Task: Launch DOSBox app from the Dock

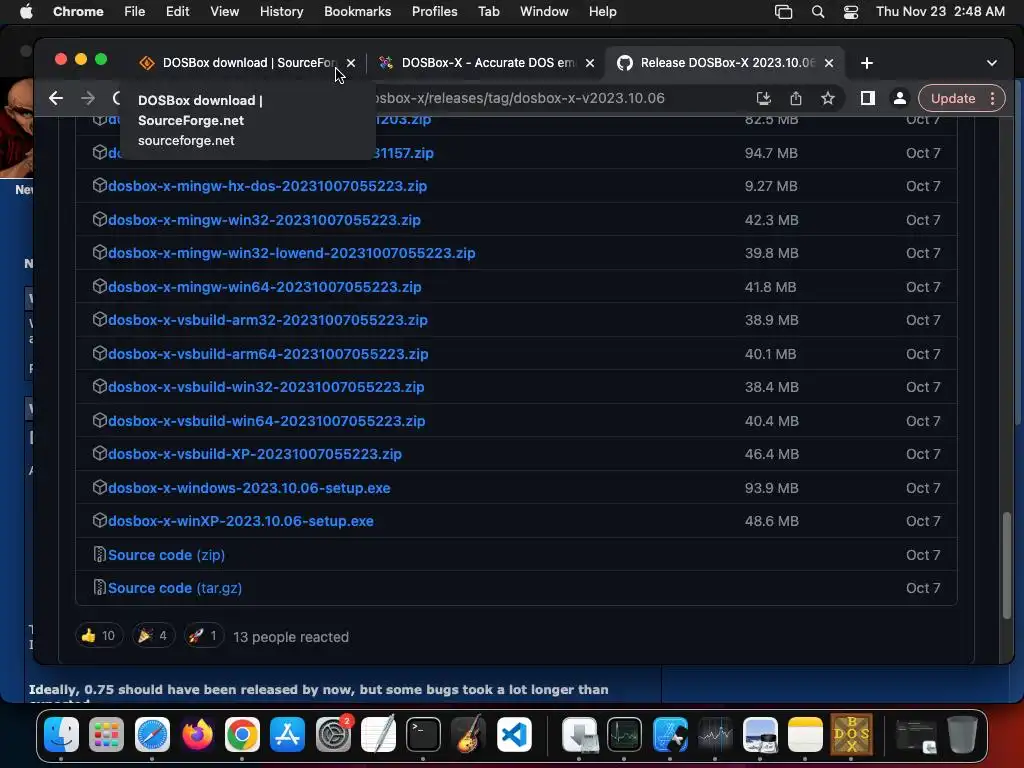Action: pyautogui.click(x=851, y=735)
